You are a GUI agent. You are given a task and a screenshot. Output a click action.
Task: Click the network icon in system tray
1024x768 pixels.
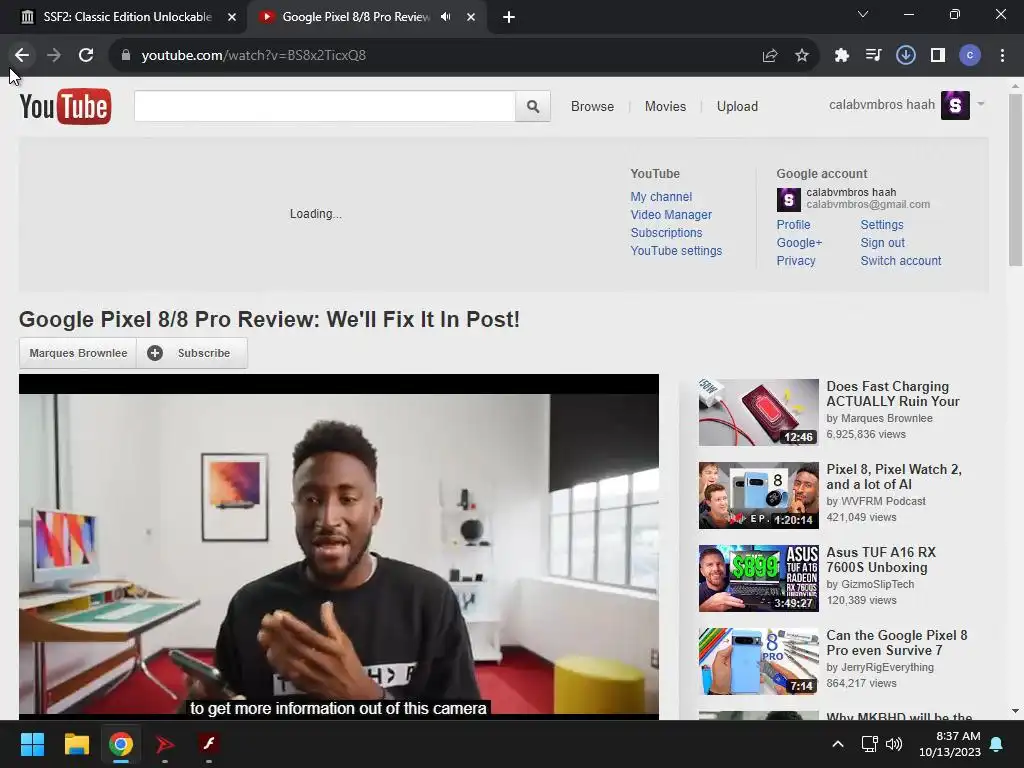869,744
